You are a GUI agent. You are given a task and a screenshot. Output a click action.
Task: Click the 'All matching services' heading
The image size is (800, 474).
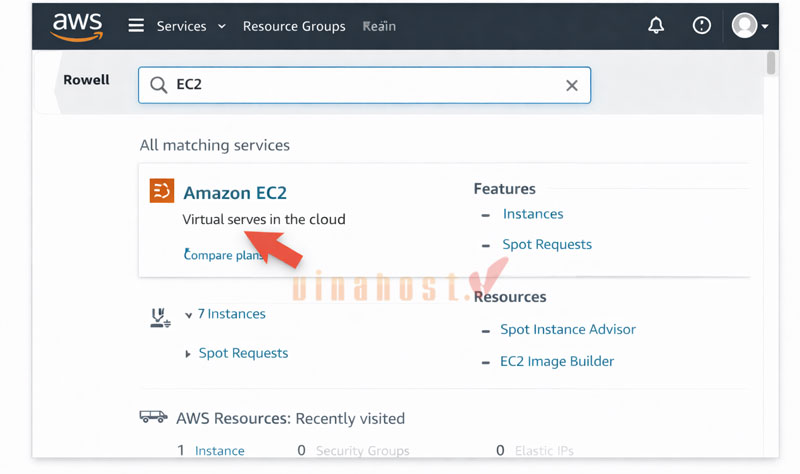[215, 145]
